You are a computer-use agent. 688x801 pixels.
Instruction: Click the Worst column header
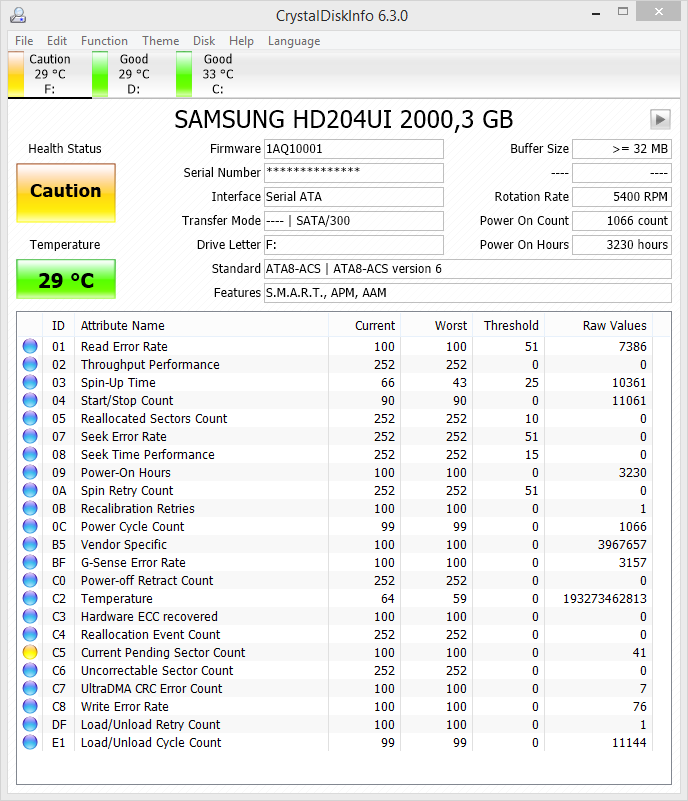click(437, 325)
